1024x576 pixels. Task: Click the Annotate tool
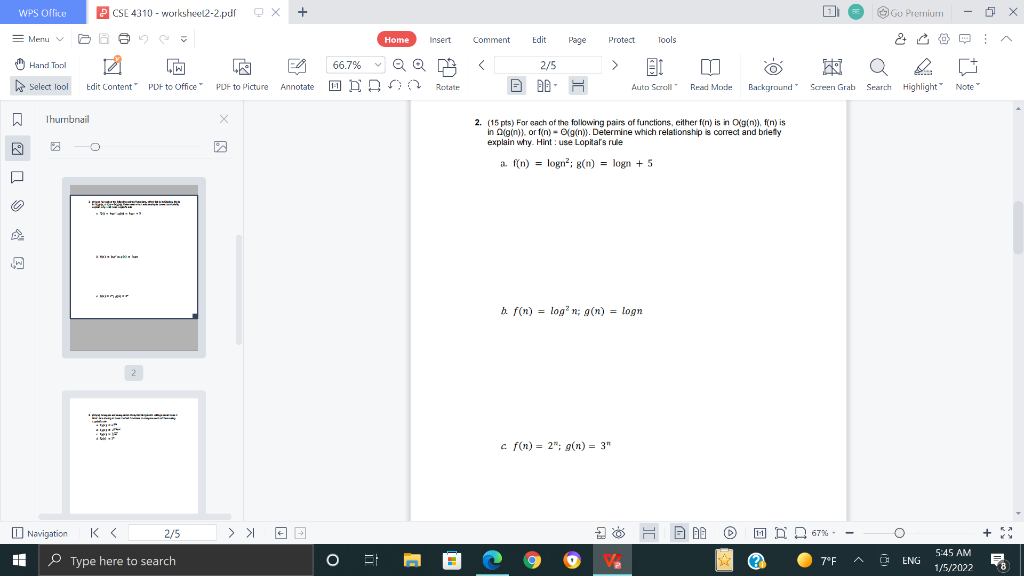[x=296, y=72]
